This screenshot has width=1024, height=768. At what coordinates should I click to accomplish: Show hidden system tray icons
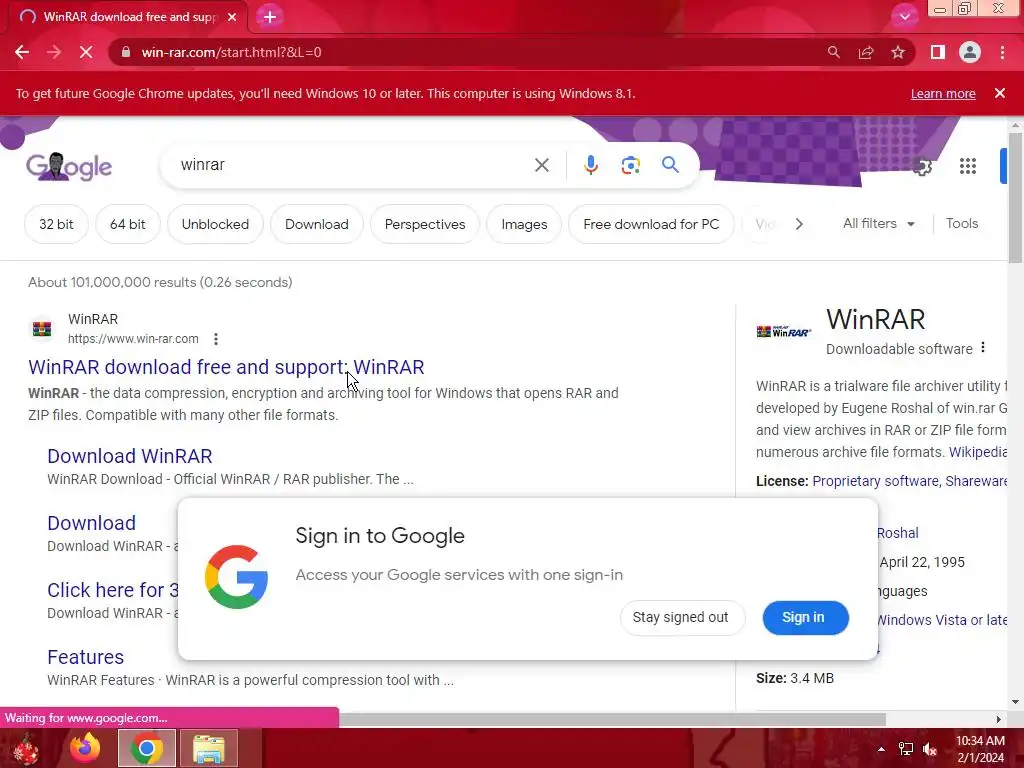[881, 749]
